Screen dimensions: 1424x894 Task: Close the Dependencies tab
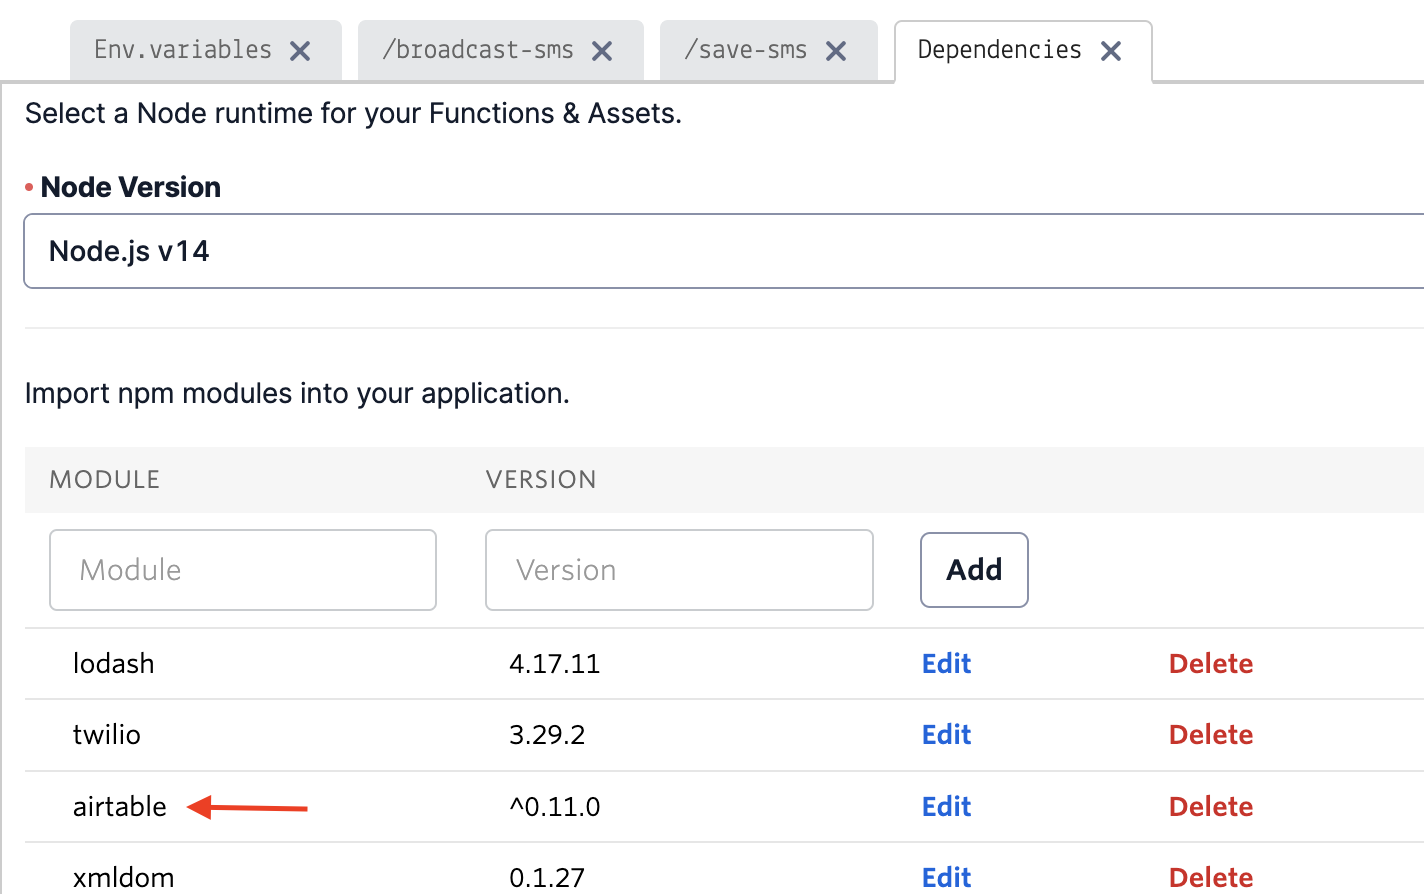1111,51
